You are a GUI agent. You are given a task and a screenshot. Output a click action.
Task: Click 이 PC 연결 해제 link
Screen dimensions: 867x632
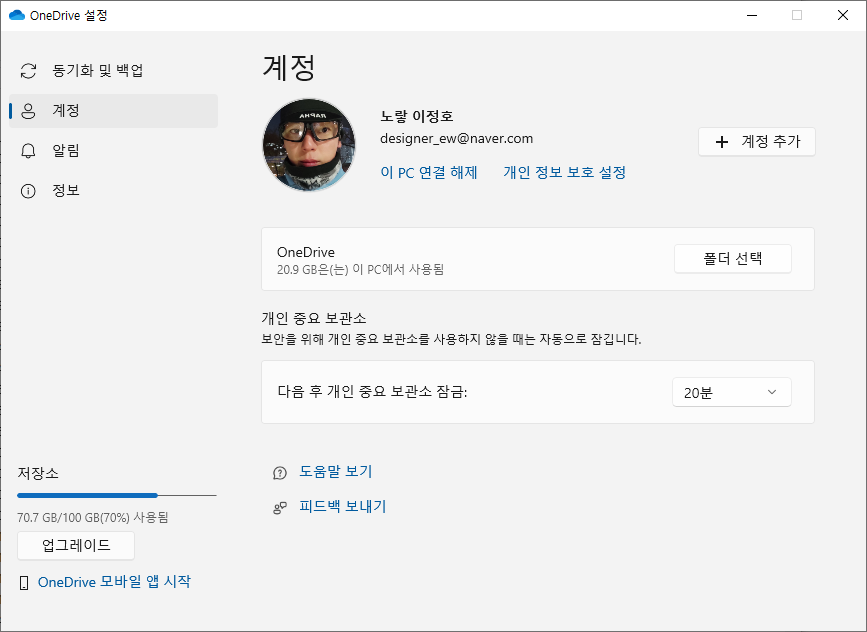click(429, 173)
